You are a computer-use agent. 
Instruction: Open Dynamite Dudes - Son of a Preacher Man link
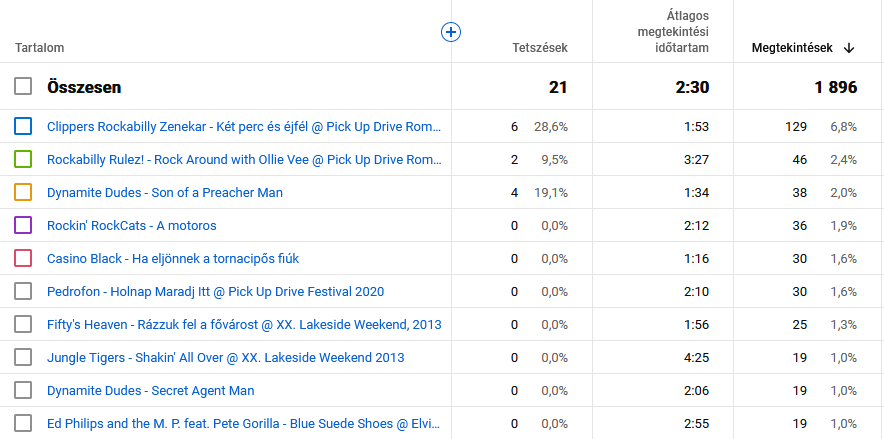point(165,193)
